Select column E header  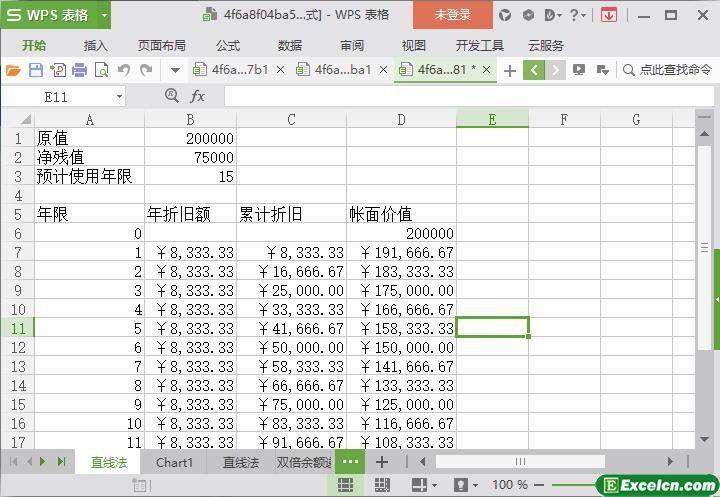click(x=492, y=119)
